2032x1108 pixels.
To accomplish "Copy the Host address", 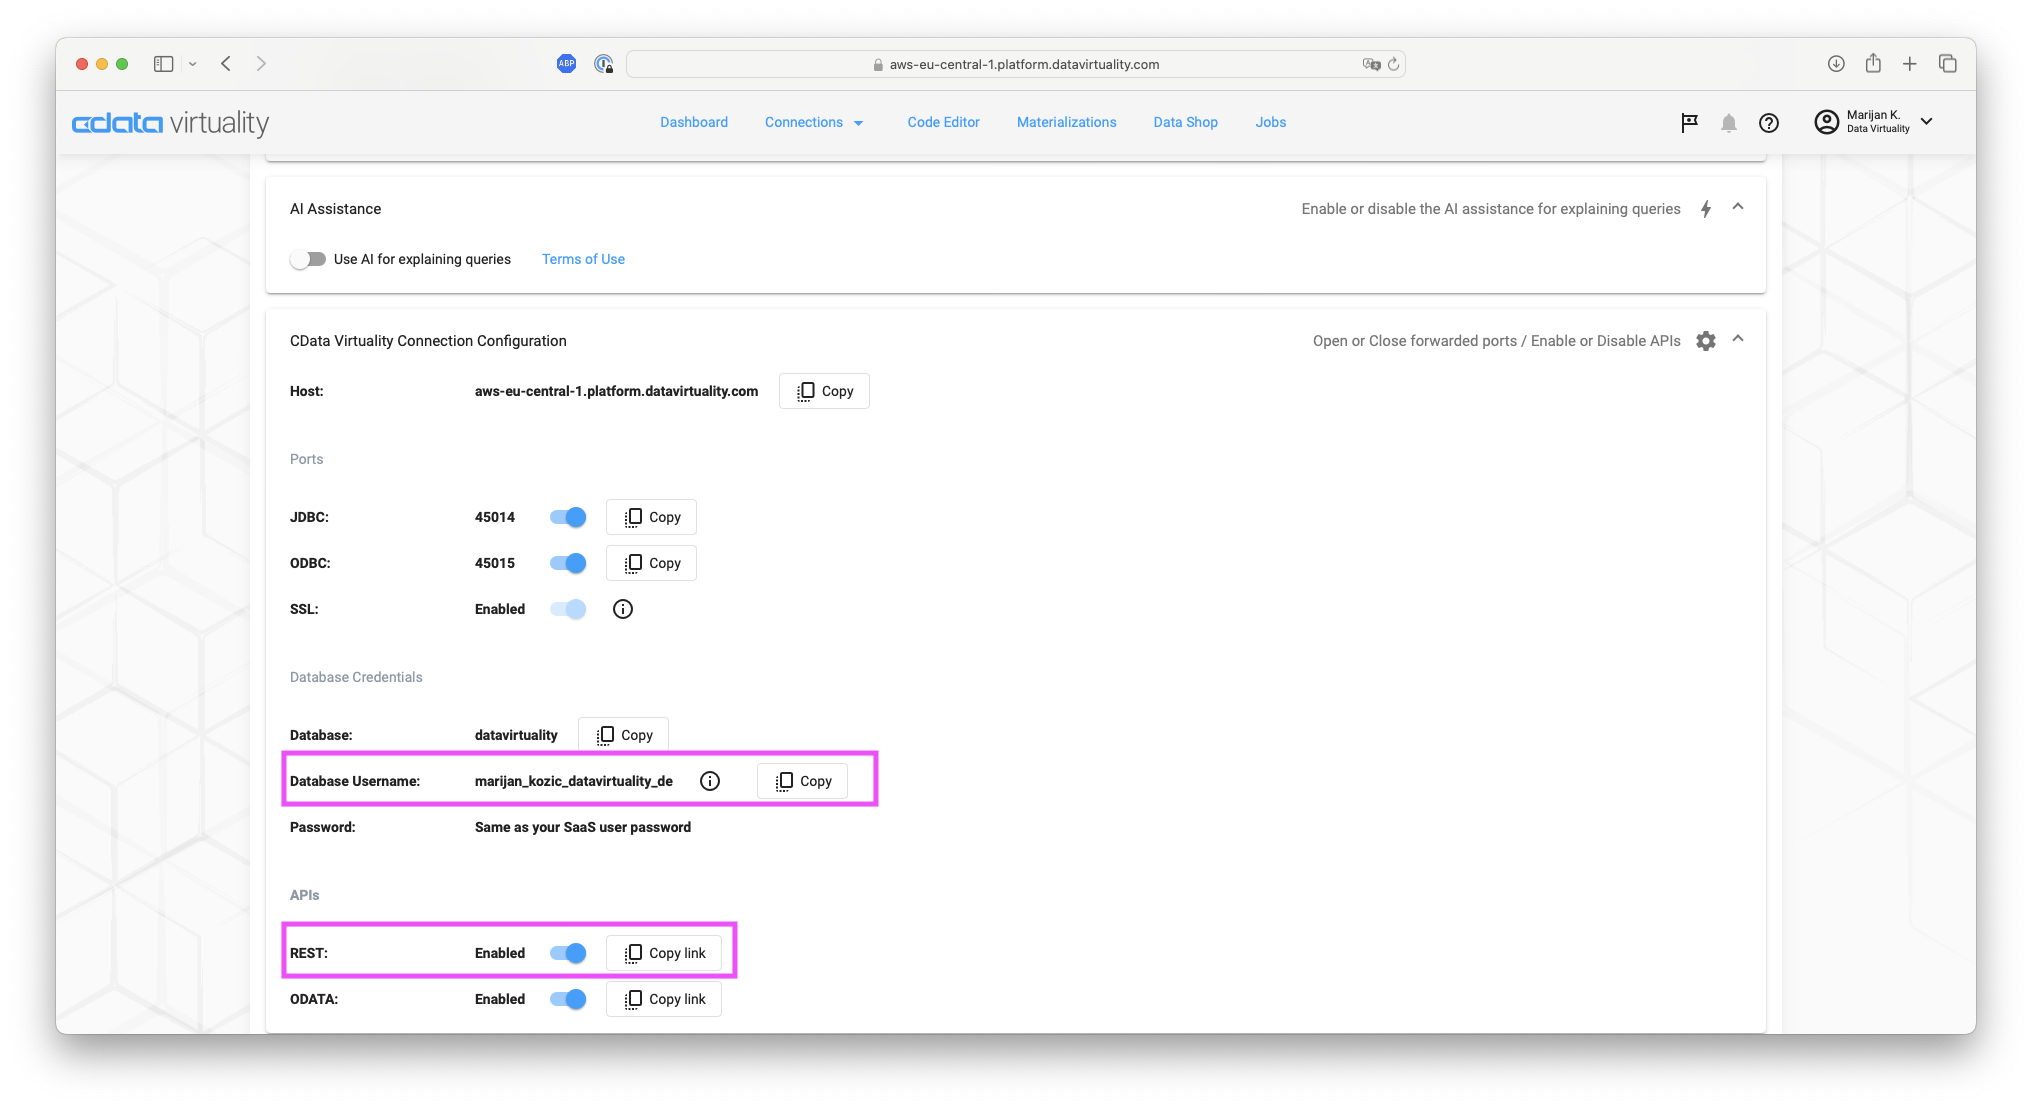I will (x=824, y=391).
